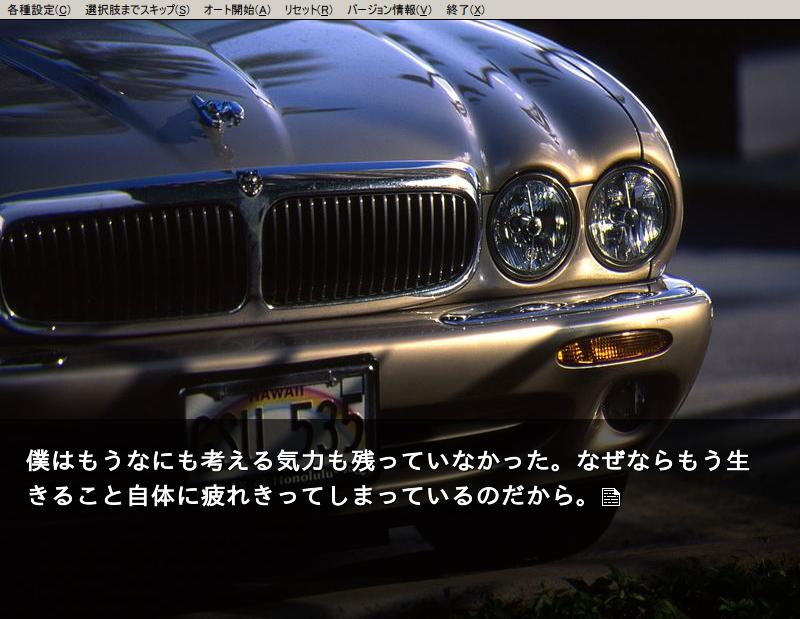The image size is (800, 619).
Task: Select the リセット(R) menu item
Action: point(308,10)
